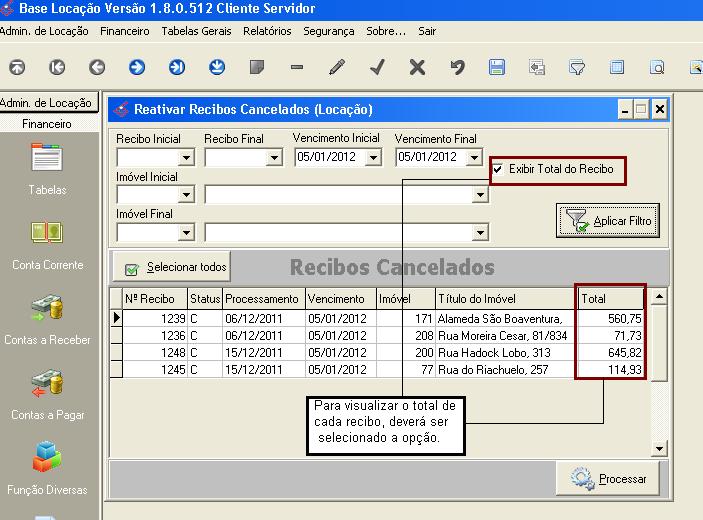Click the X cancel icon in toolbar
Image resolution: width=703 pixels, height=520 pixels.
[x=417, y=68]
